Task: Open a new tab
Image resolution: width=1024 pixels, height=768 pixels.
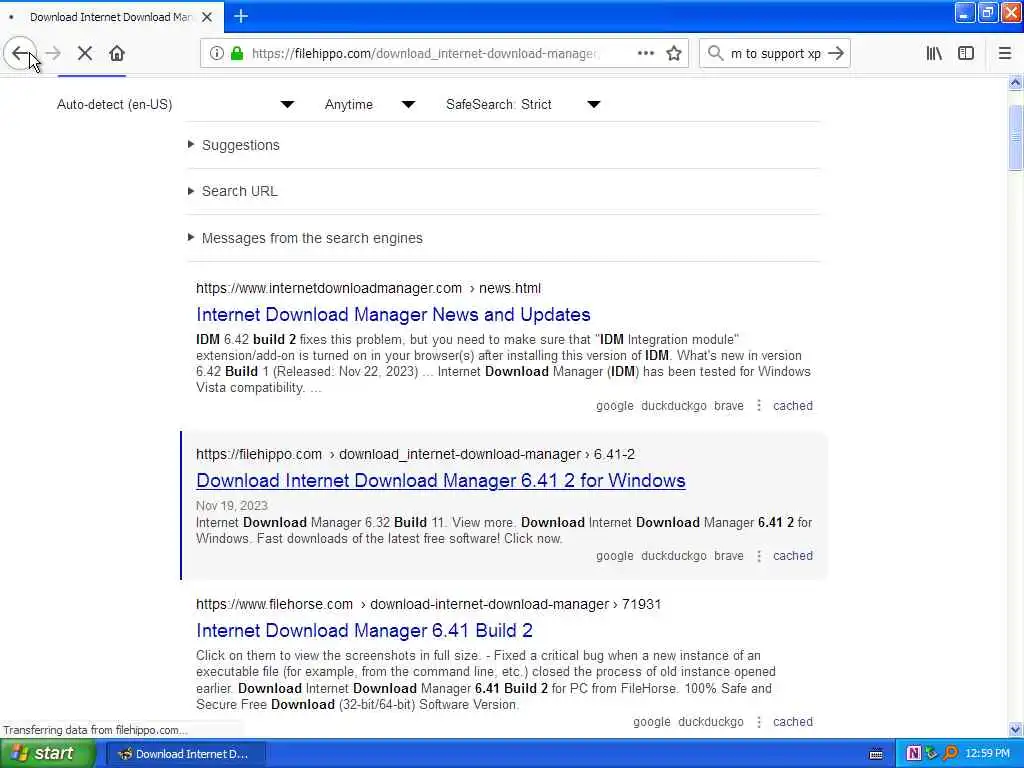Action: click(x=241, y=16)
